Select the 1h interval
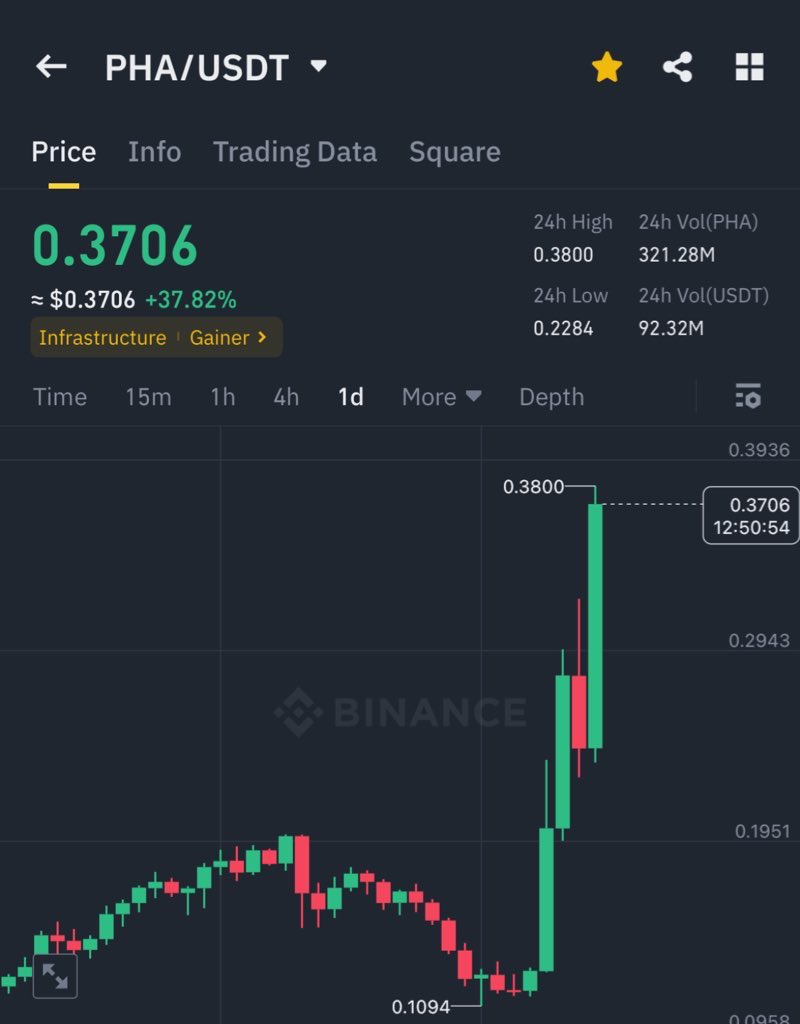This screenshot has width=800, height=1024. tap(222, 397)
